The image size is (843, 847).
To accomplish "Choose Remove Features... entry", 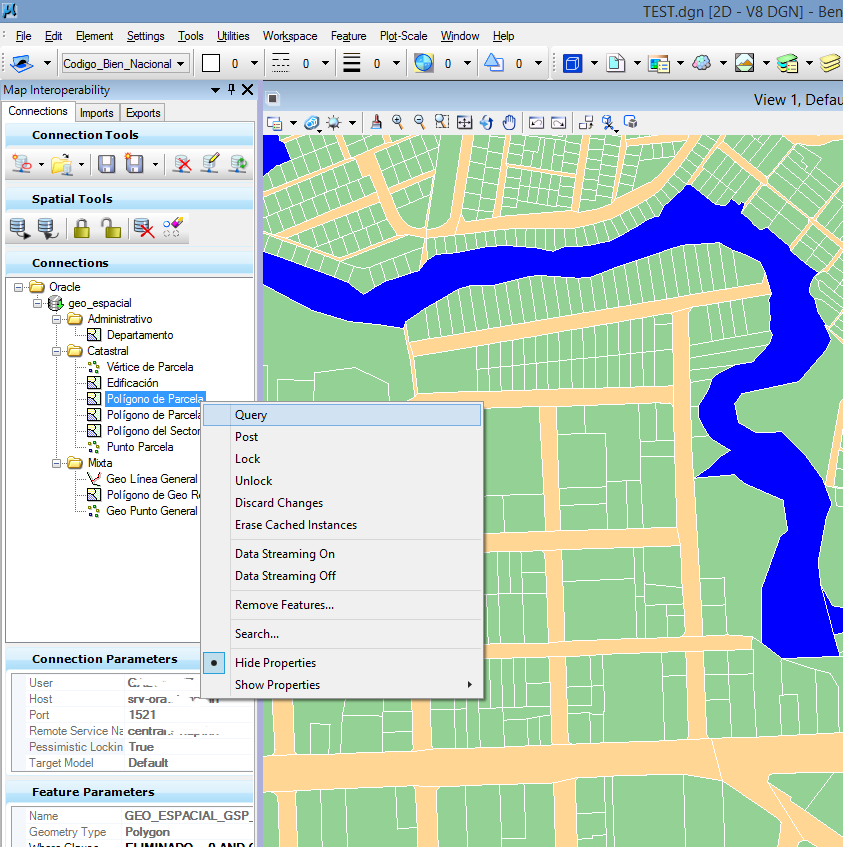I will [342, 605].
